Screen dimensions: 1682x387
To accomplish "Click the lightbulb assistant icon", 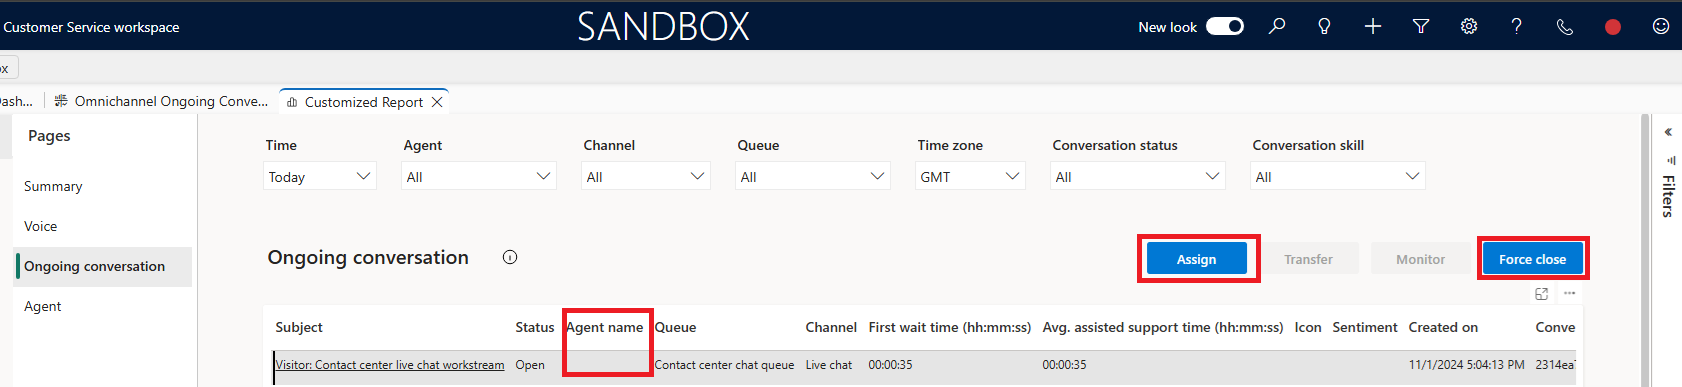I will tap(1324, 26).
